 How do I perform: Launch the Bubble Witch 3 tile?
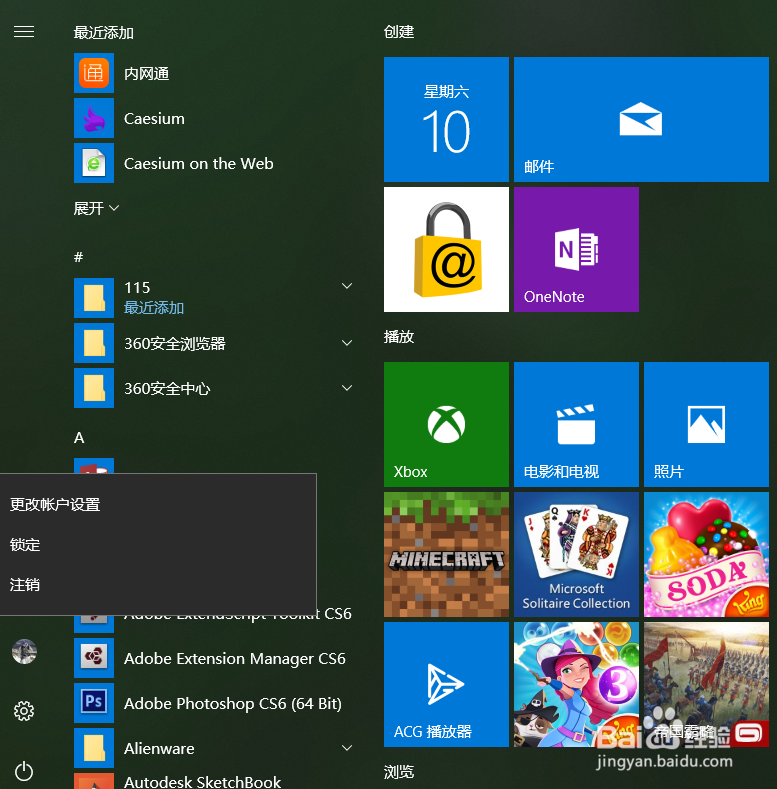pos(576,684)
